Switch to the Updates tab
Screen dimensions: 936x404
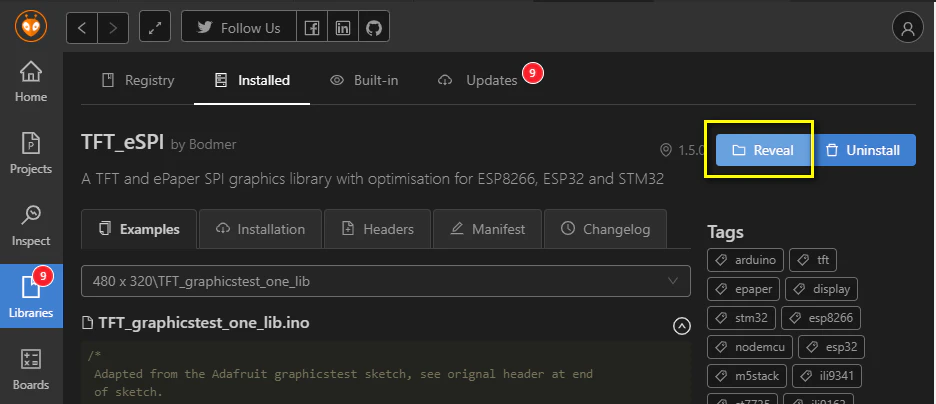click(478, 80)
